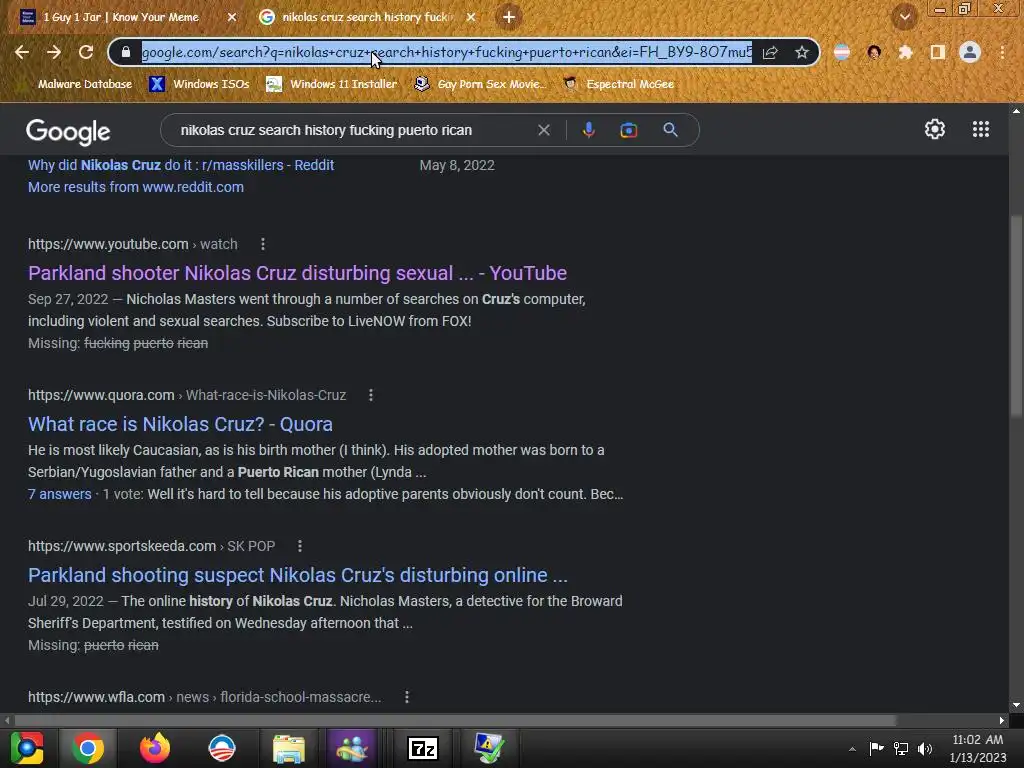The height and width of the screenshot is (768, 1024).
Task: Click the clock showing 11:02 AM
Action: (978, 739)
